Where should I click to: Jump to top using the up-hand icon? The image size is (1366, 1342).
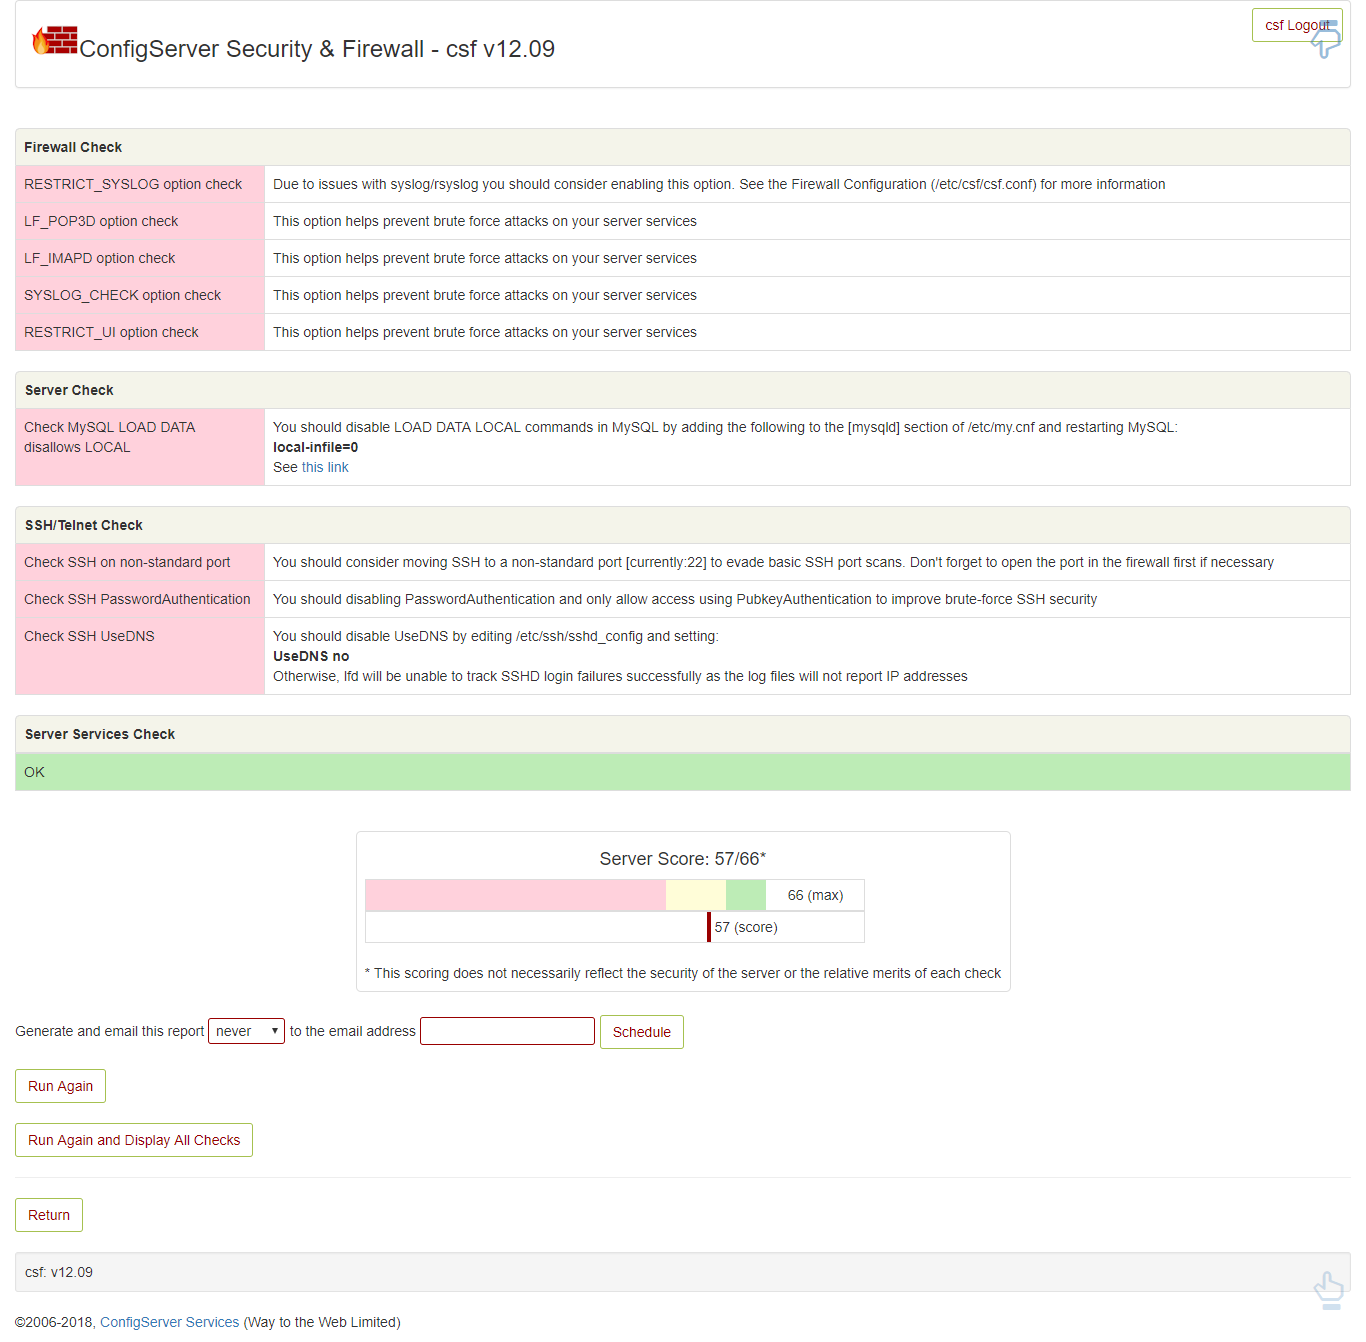(1329, 1290)
